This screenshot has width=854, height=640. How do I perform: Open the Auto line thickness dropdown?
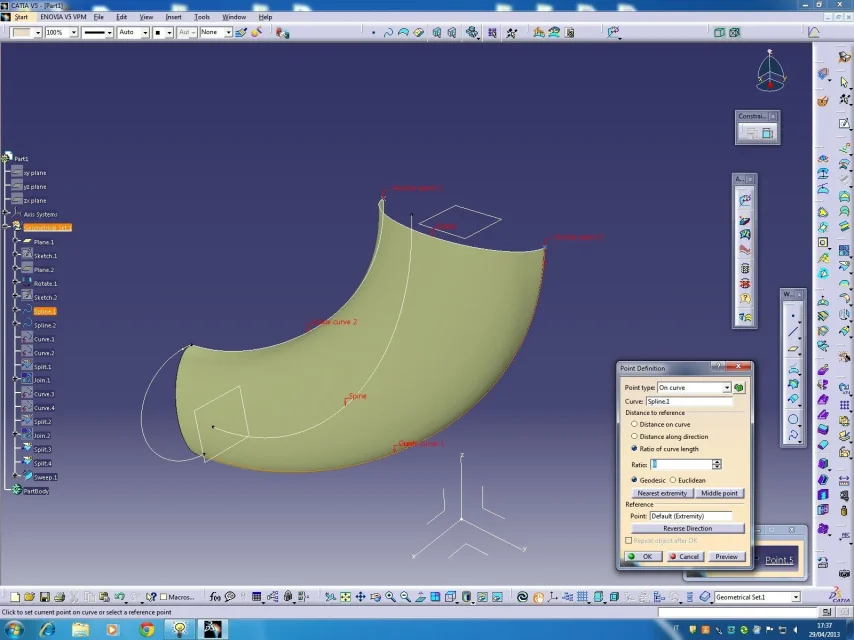pyautogui.click(x=145, y=33)
